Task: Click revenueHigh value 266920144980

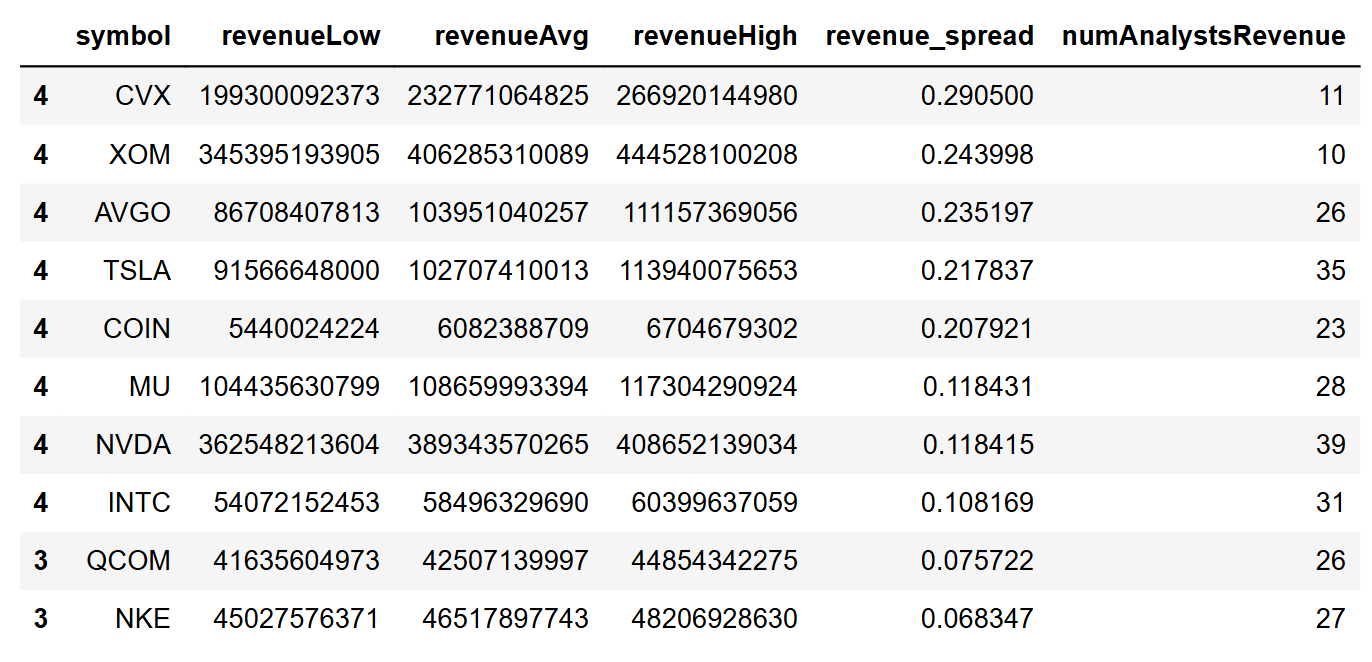Action: click(707, 96)
